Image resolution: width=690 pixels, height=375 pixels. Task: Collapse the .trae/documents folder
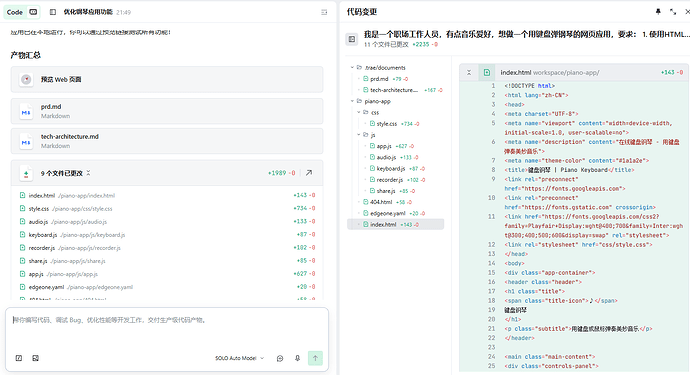click(x=352, y=68)
